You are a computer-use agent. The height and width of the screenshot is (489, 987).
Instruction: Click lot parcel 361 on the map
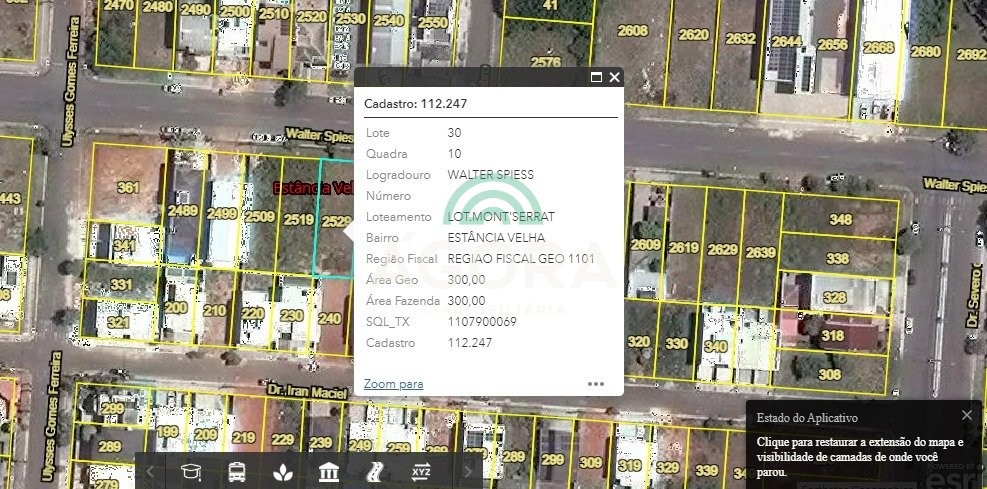pyautogui.click(x=128, y=187)
